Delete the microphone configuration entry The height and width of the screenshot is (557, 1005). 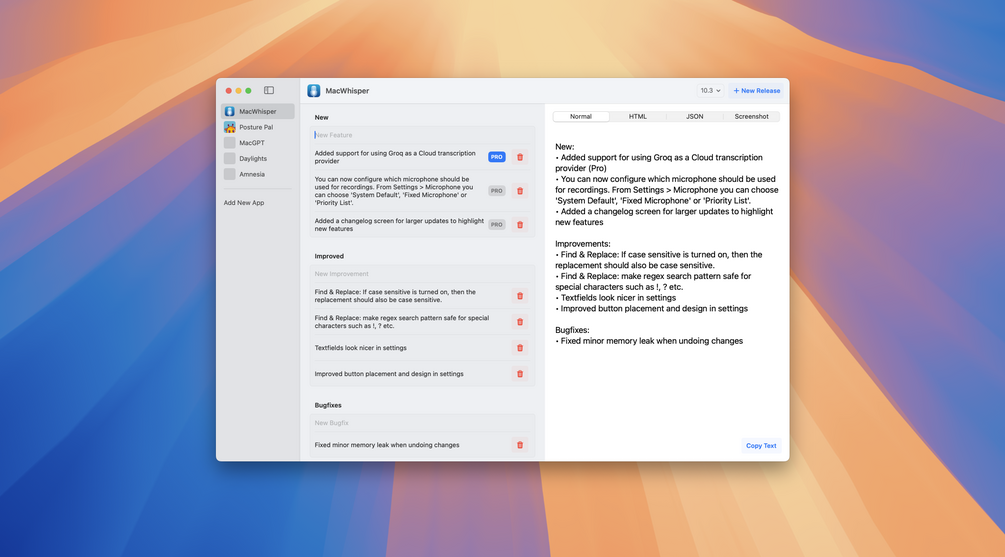pyautogui.click(x=520, y=191)
